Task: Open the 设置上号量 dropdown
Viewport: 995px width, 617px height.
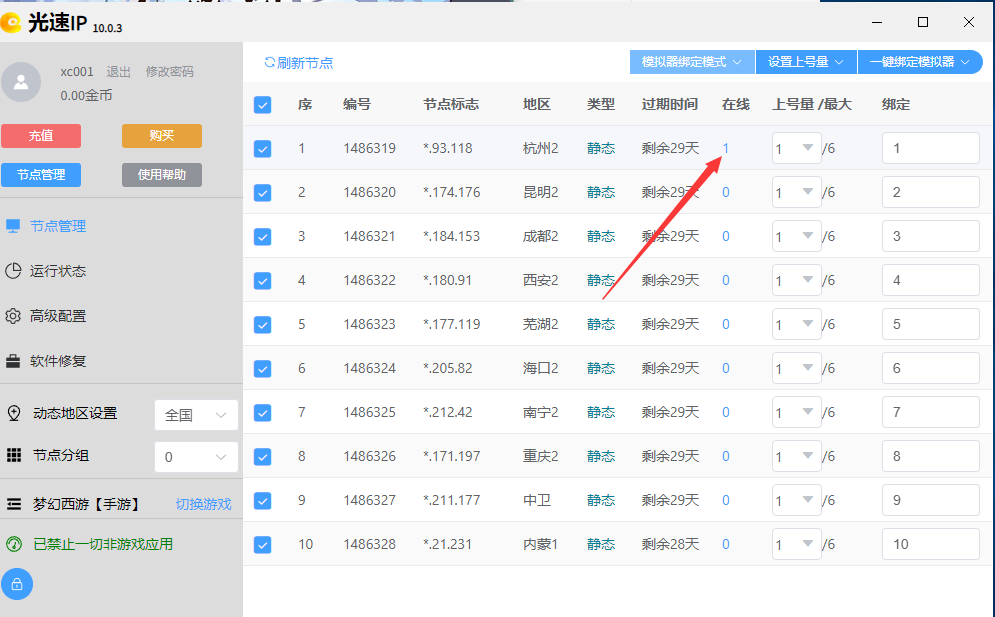Action: point(806,62)
